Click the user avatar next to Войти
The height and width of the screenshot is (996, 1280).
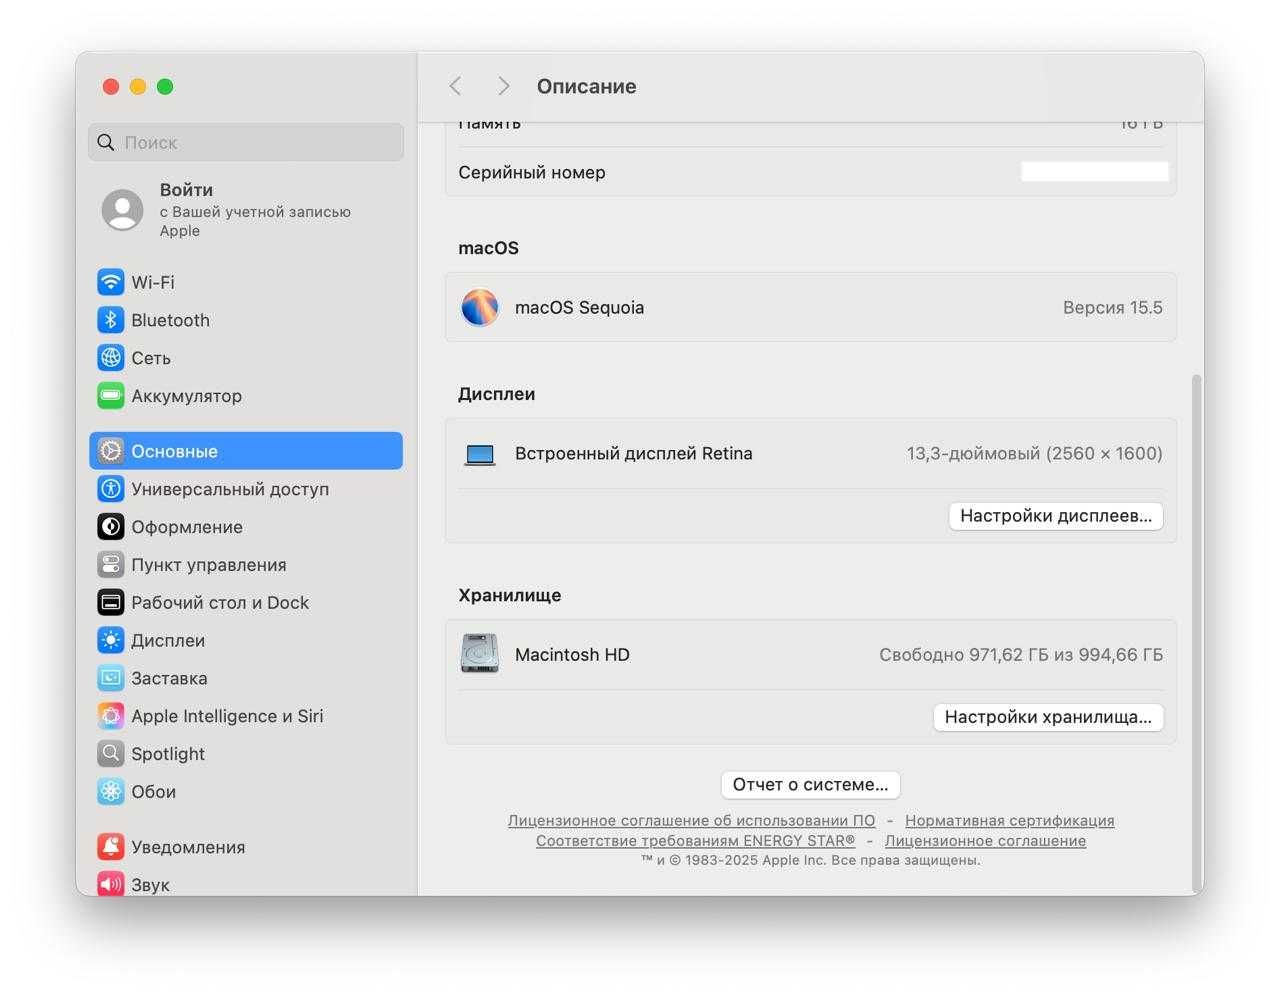pyautogui.click(x=123, y=210)
